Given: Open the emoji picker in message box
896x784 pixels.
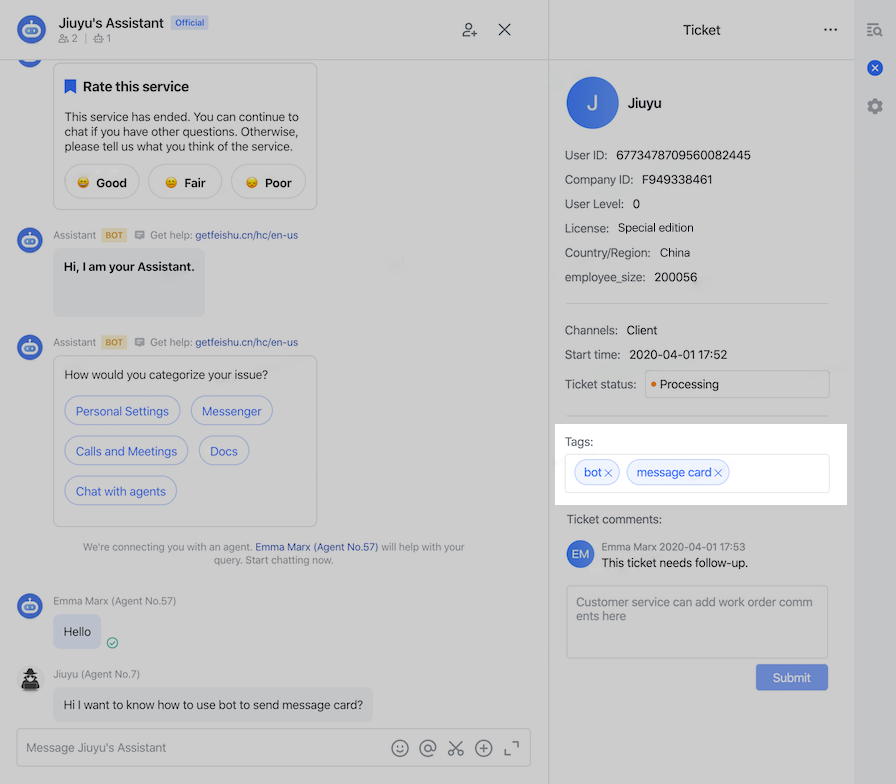Looking at the screenshot, I should click(400, 748).
